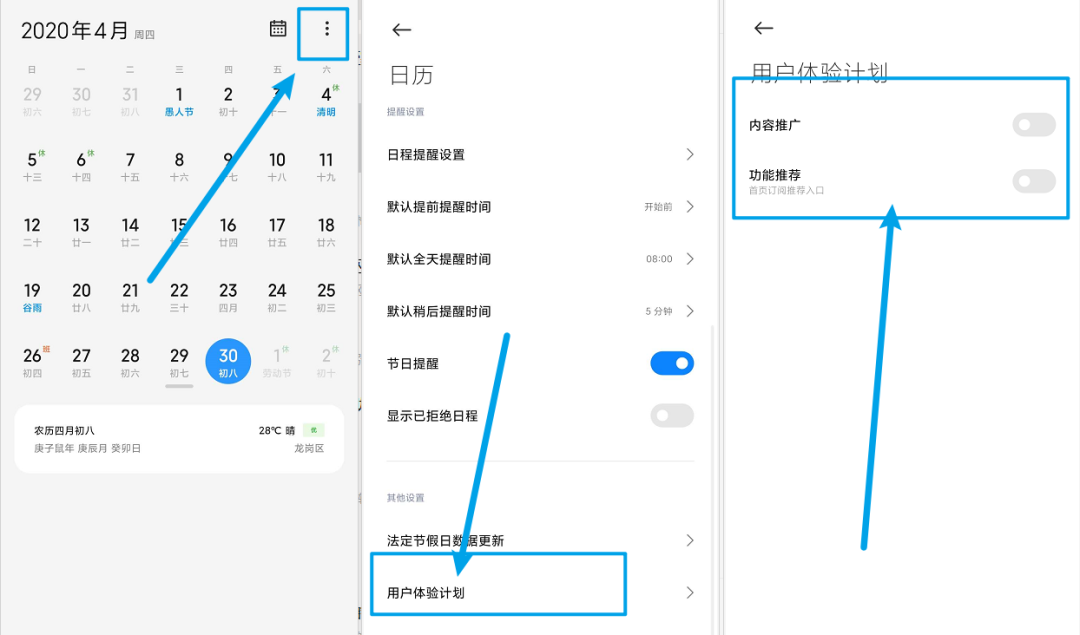1080x635 pixels.
Task: Go back from the 日历 settings screen
Action: (x=402, y=30)
